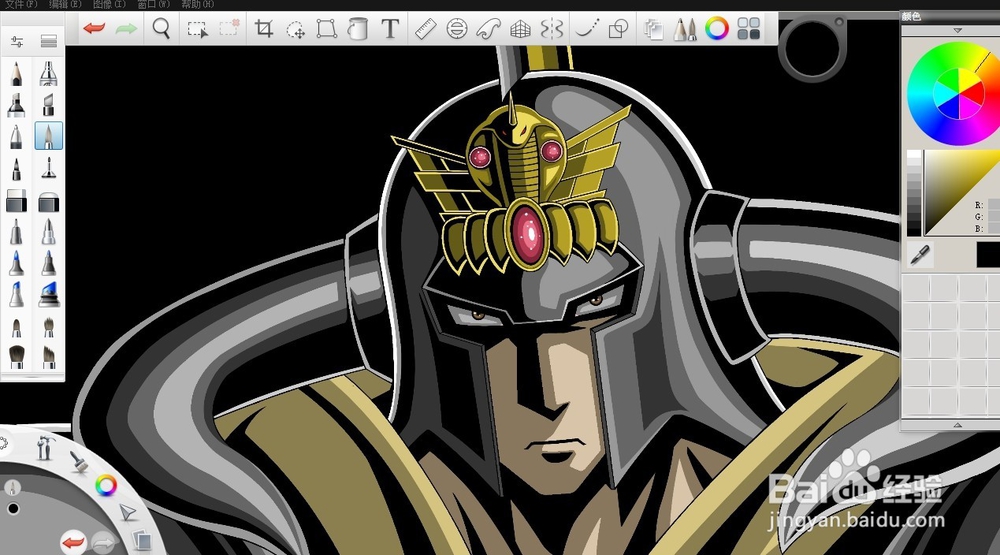The image size is (1000, 555).
Task: Open the 编辑(E) menu
Action: tap(65, 4)
